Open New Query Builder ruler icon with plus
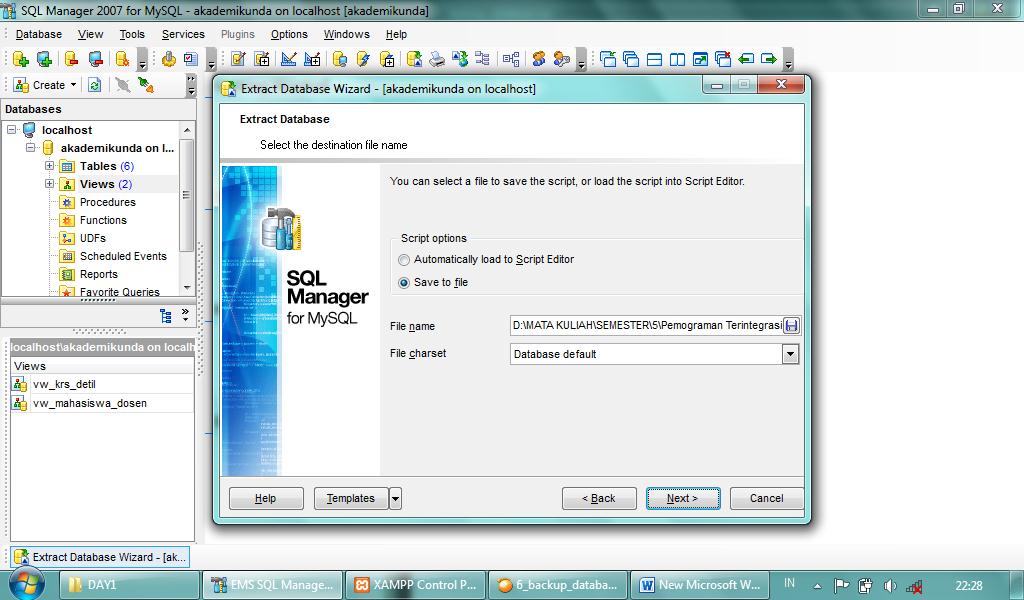The image size is (1024, 600). point(313,59)
